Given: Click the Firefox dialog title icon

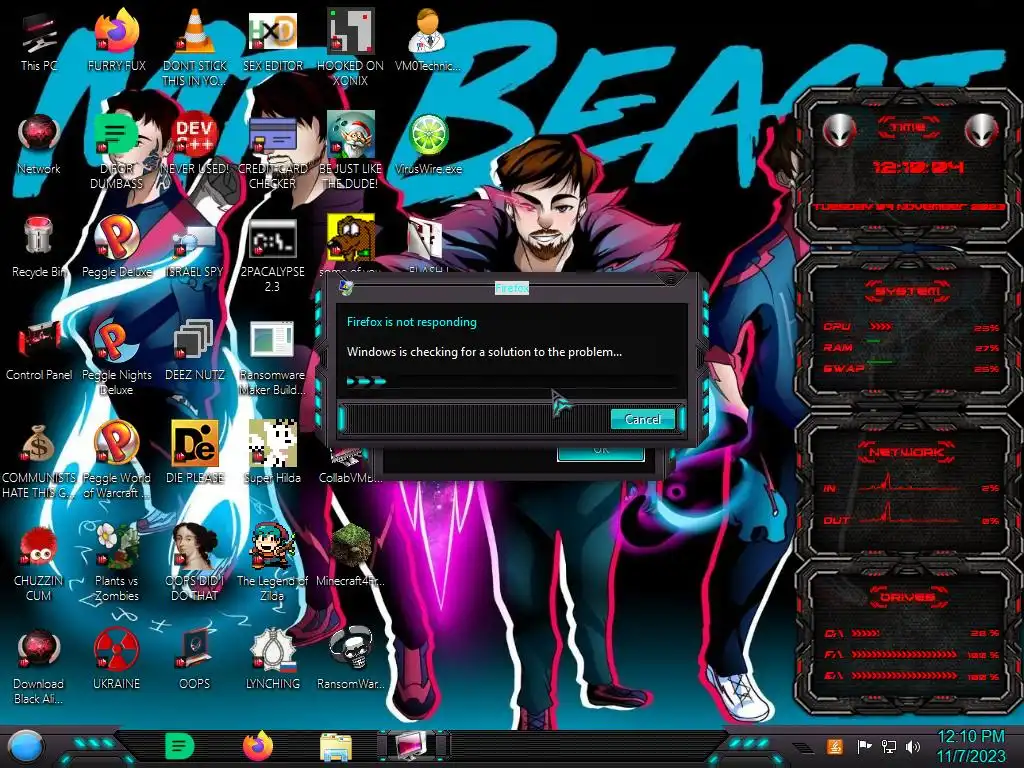Looking at the screenshot, I should coord(346,287).
